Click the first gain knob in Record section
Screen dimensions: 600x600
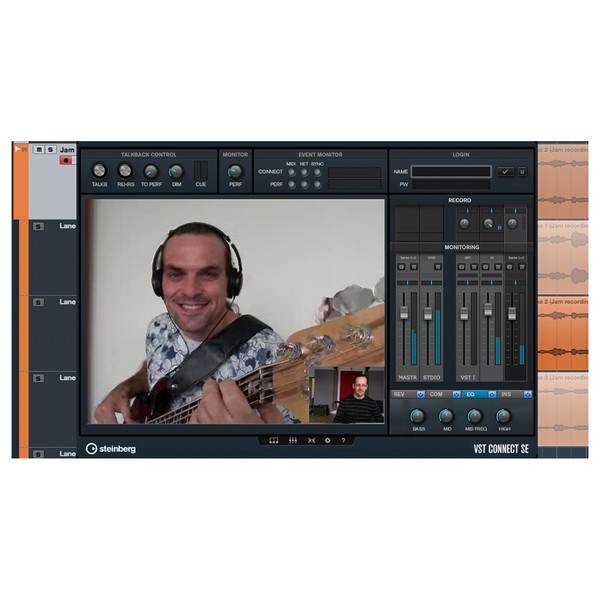tap(464, 224)
